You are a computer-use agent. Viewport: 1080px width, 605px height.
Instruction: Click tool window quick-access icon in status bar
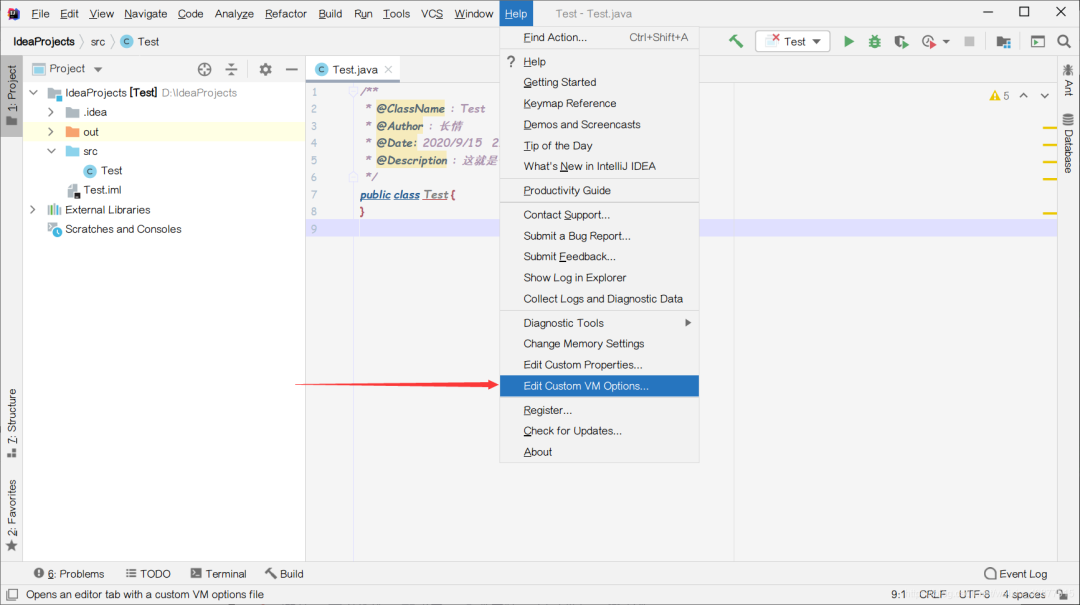(12, 594)
